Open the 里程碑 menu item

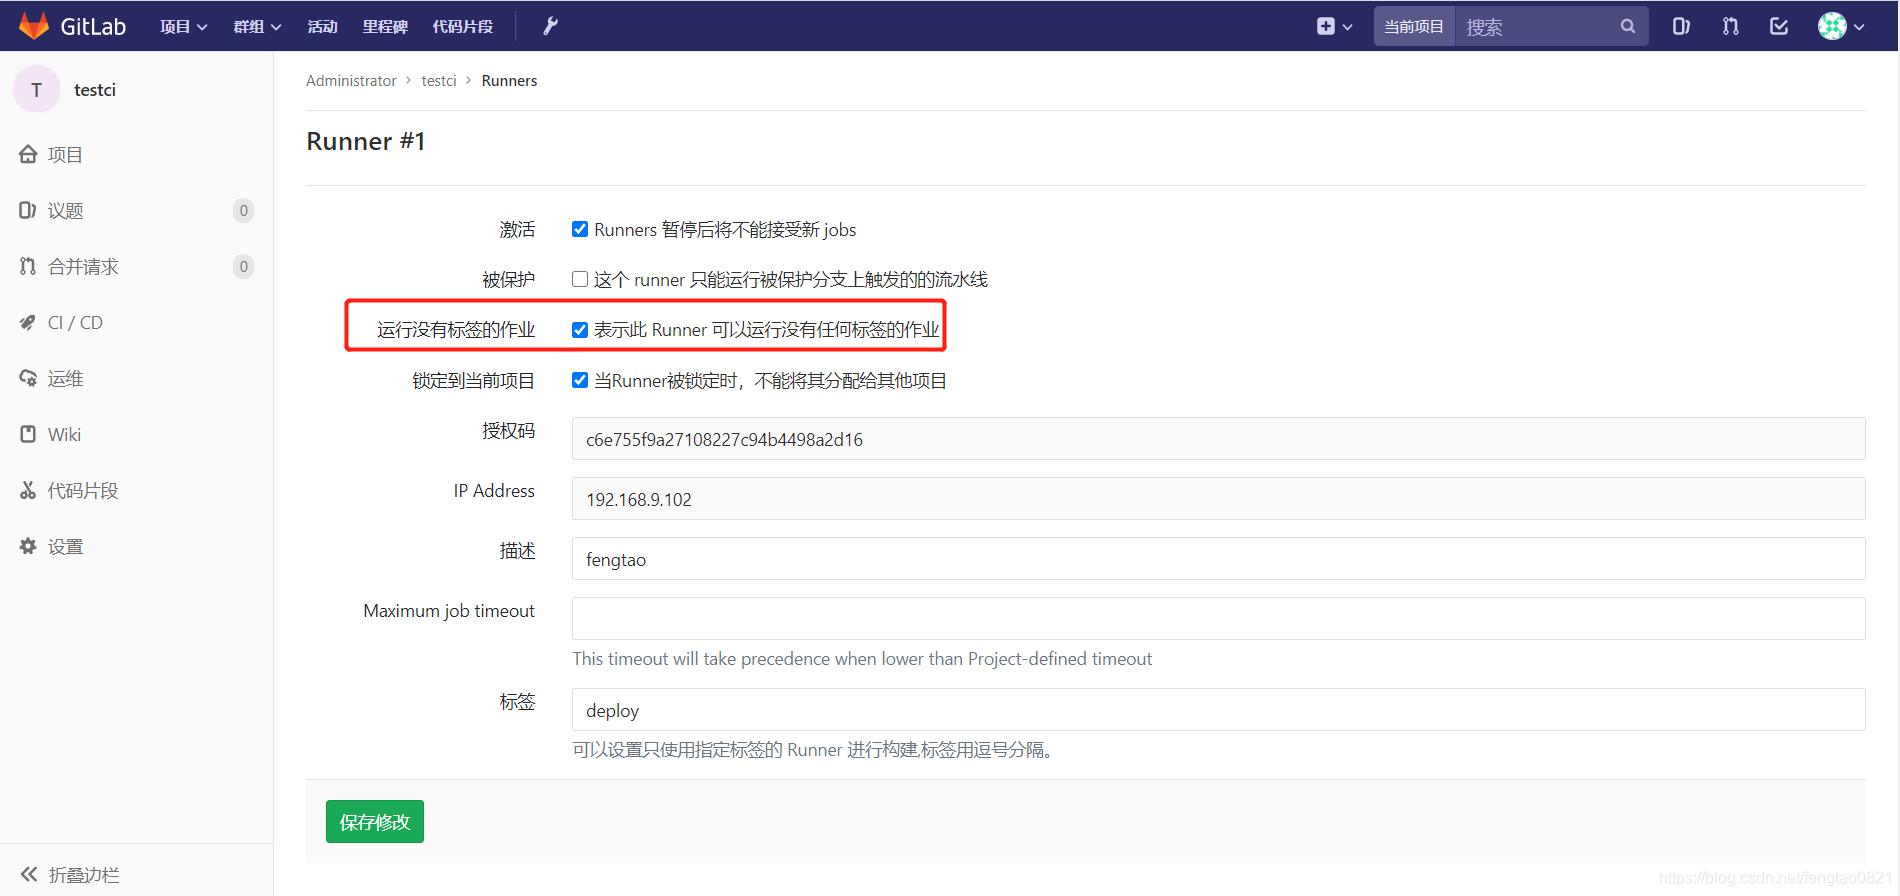(385, 26)
